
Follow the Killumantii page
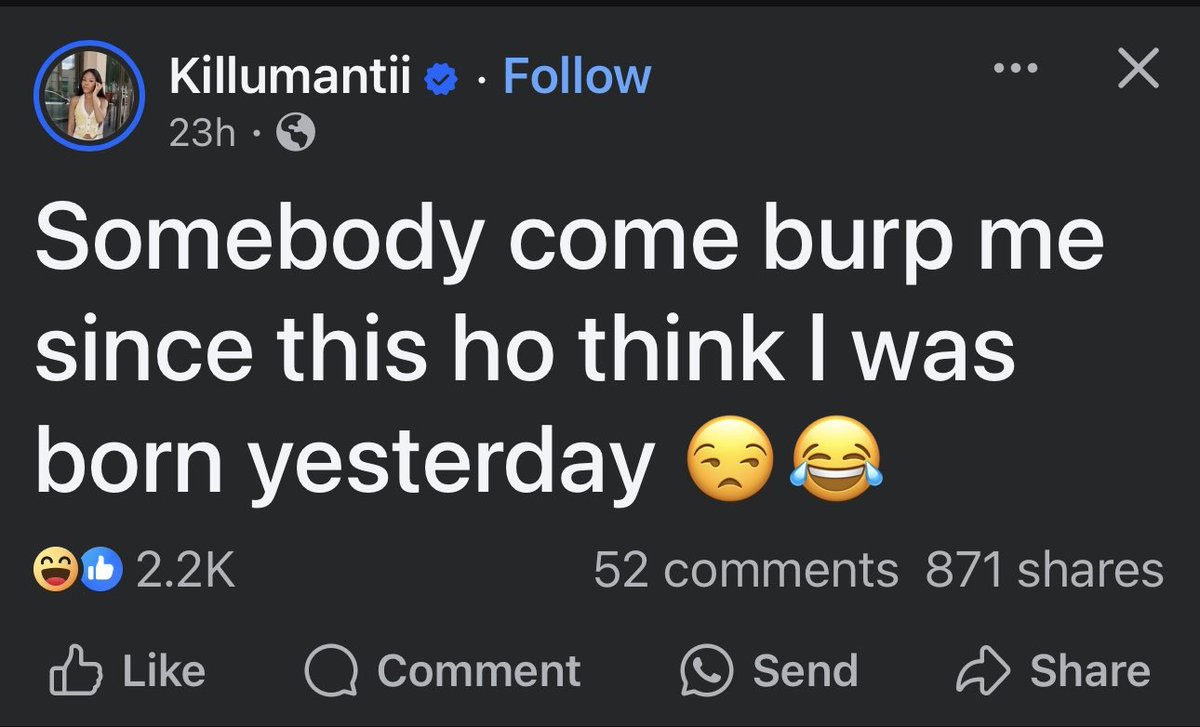tap(577, 77)
